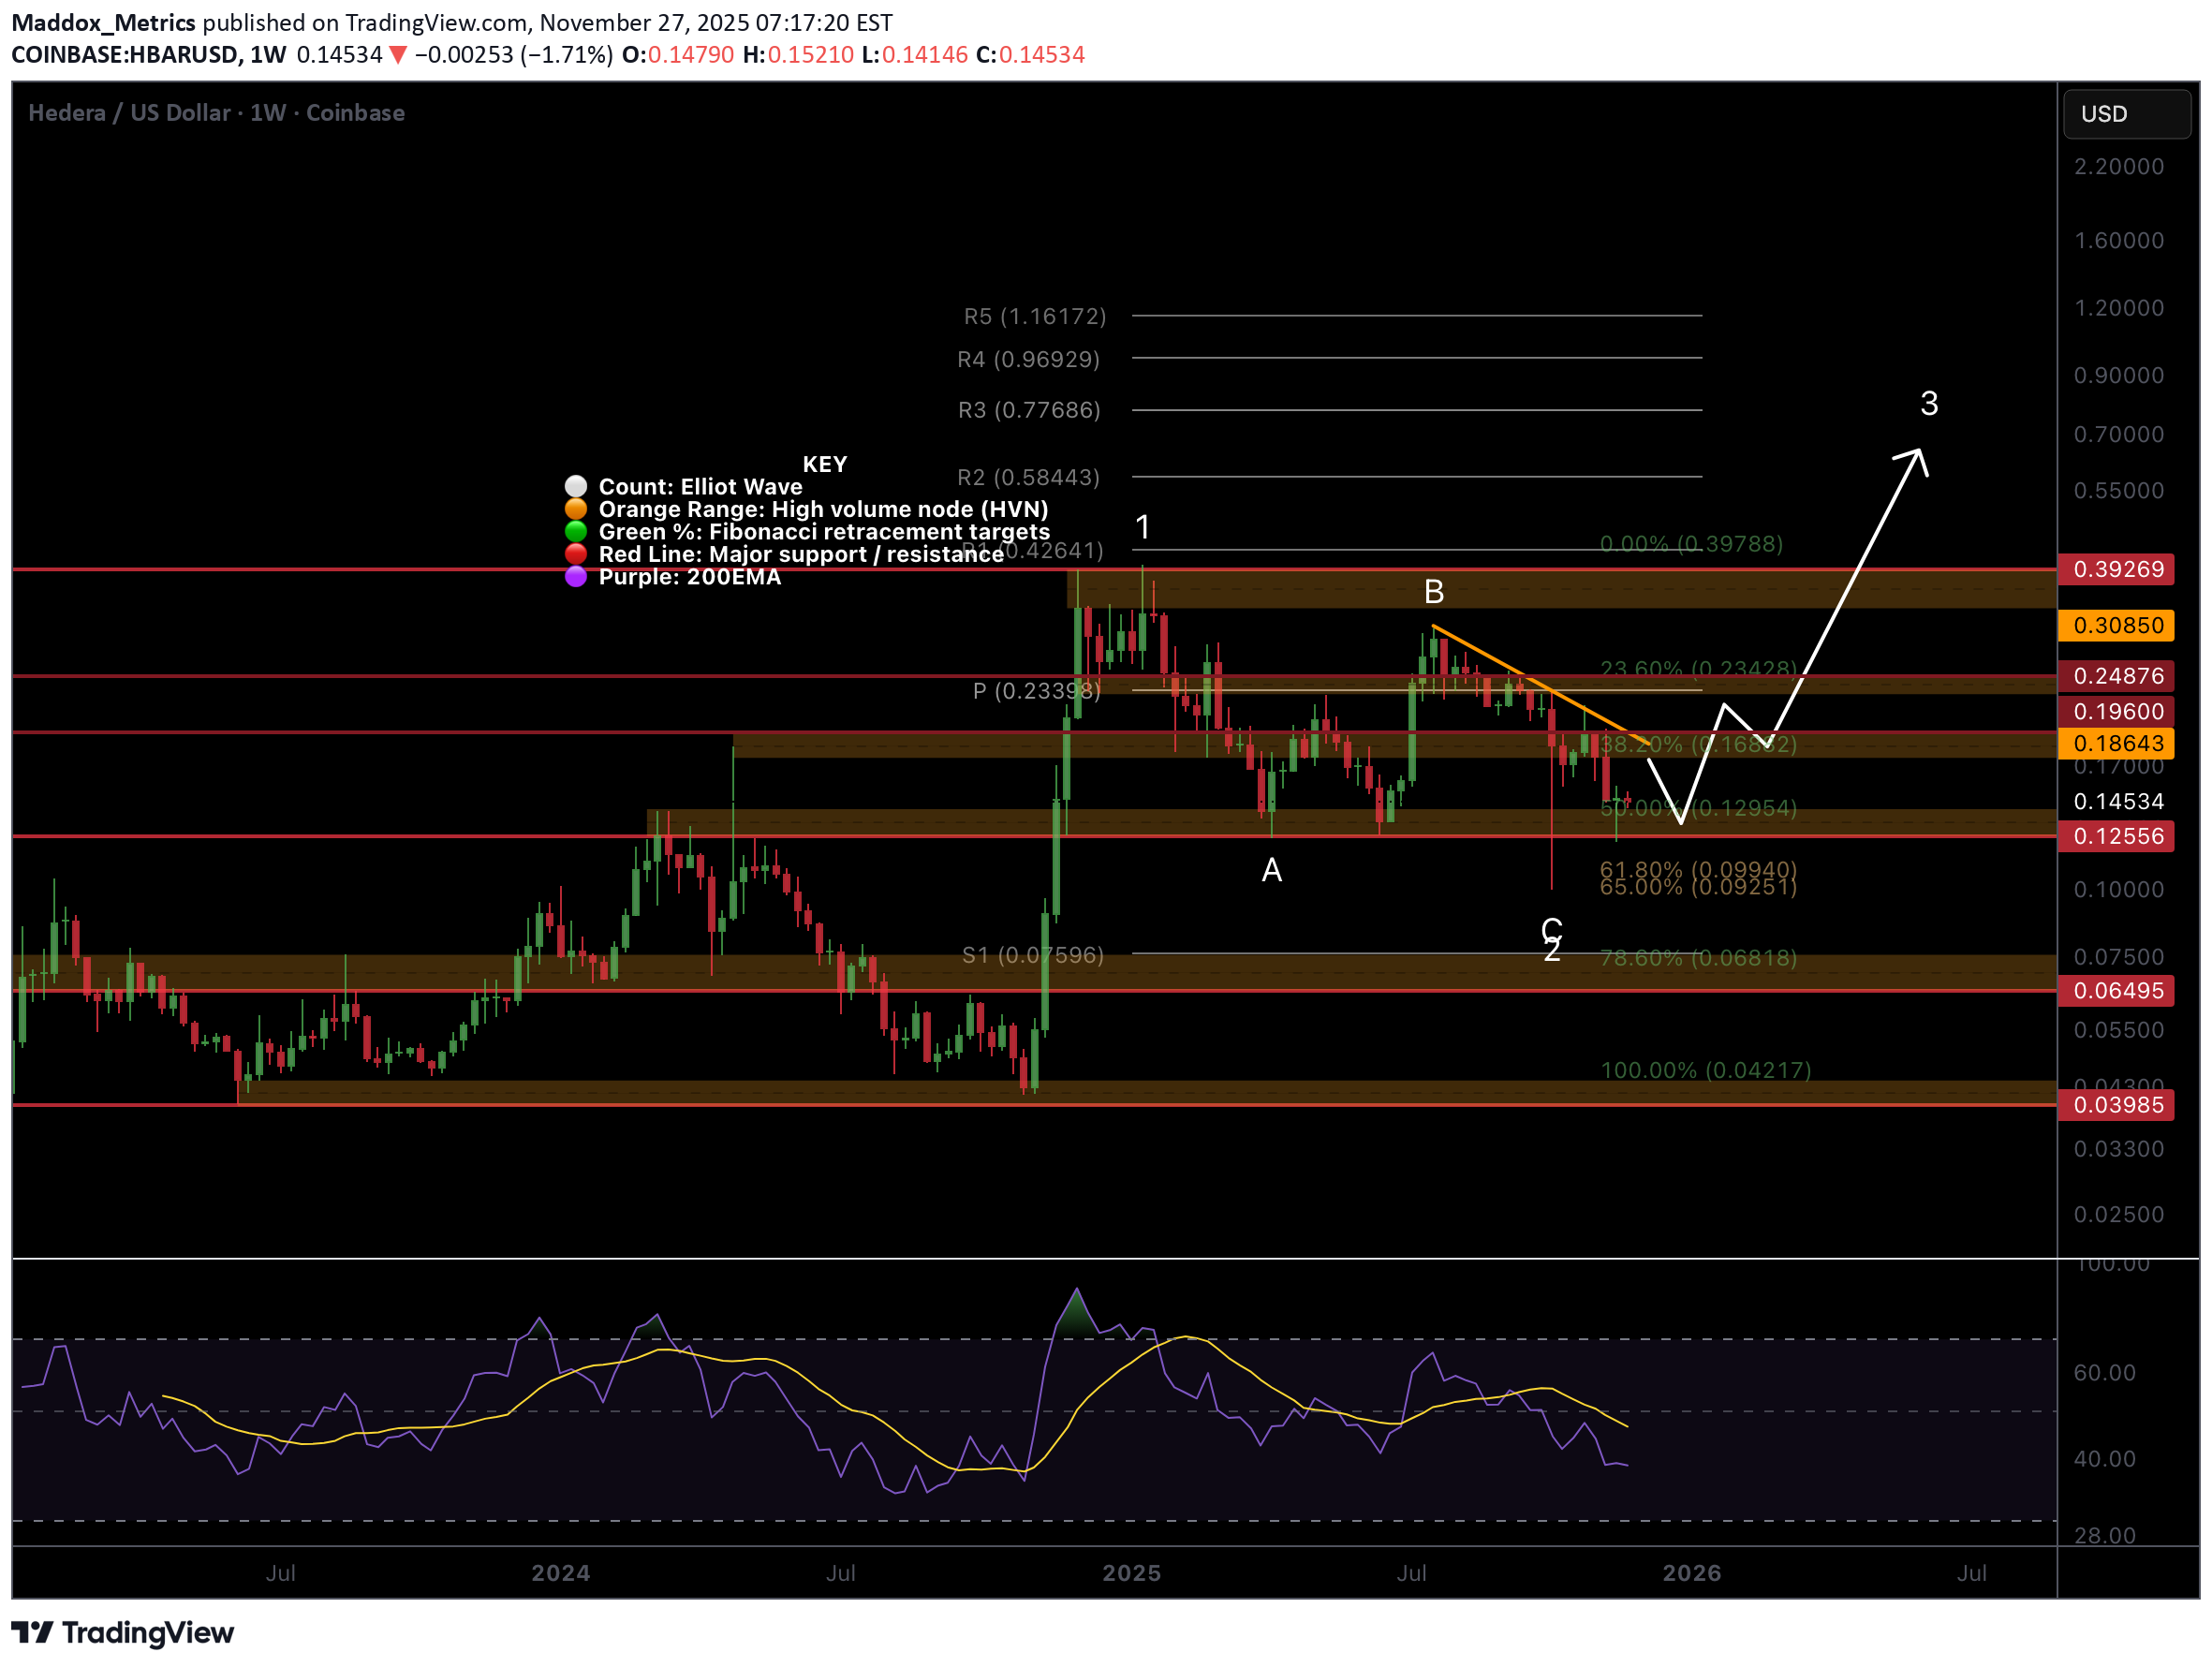
Task: Click the 2026 label on time axis
Action: [x=1691, y=1573]
